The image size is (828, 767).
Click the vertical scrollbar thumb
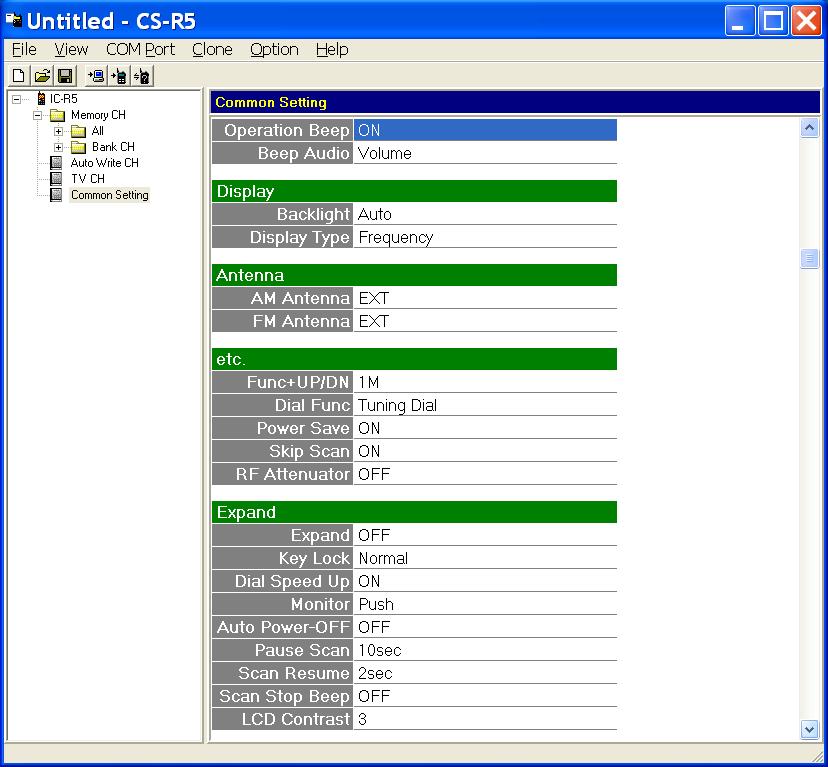coord(809,258)
